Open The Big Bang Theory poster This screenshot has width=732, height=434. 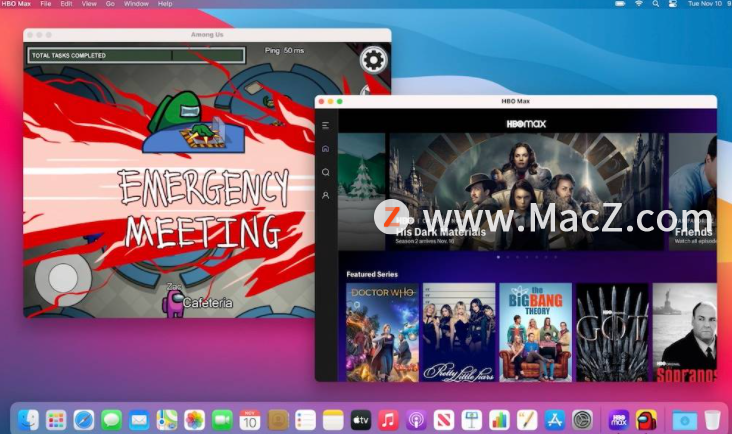point(535,332)
